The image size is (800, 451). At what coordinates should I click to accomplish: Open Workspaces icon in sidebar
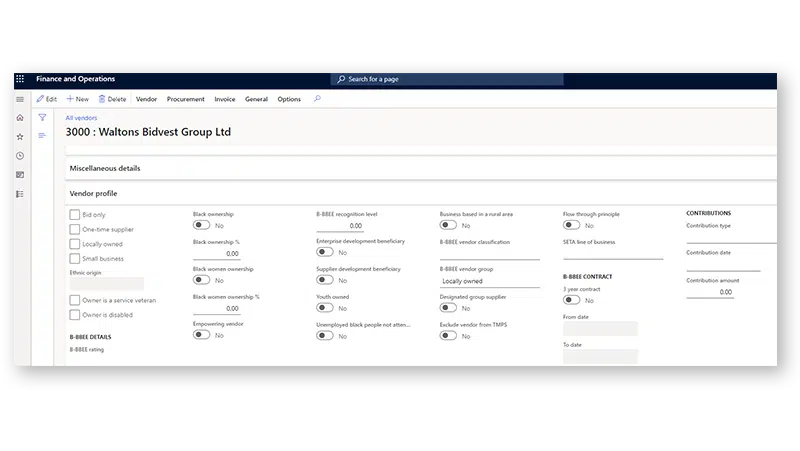tap(20, 175)
